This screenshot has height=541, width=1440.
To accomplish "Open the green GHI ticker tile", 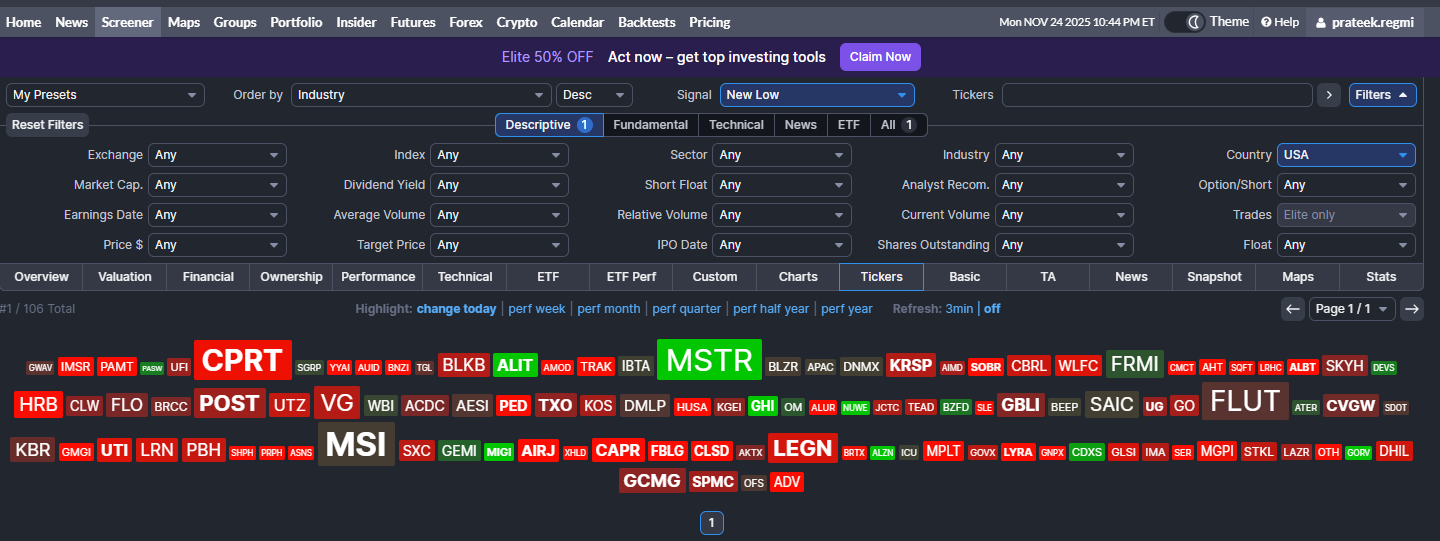I will pos(762,406).
